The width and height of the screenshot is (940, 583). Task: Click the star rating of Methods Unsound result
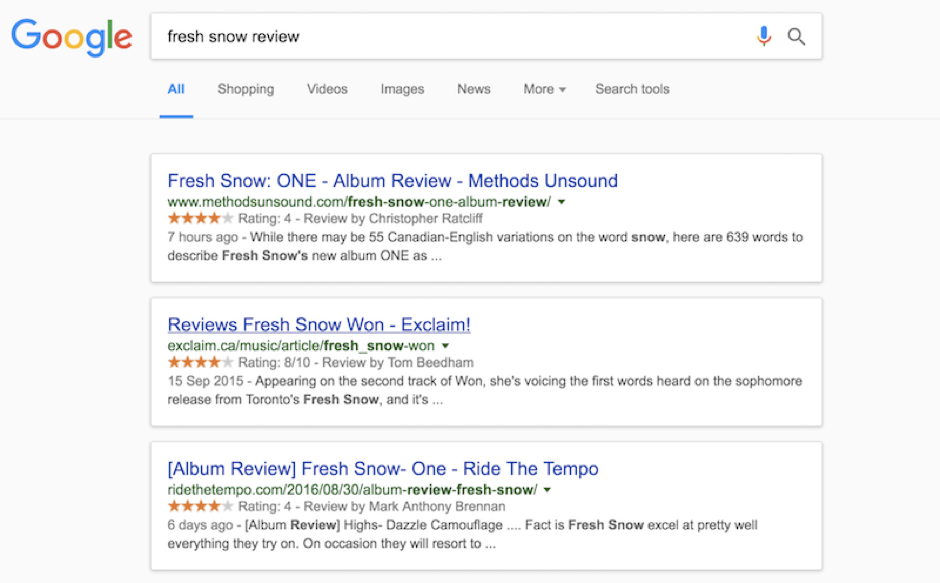pos(200,218)
